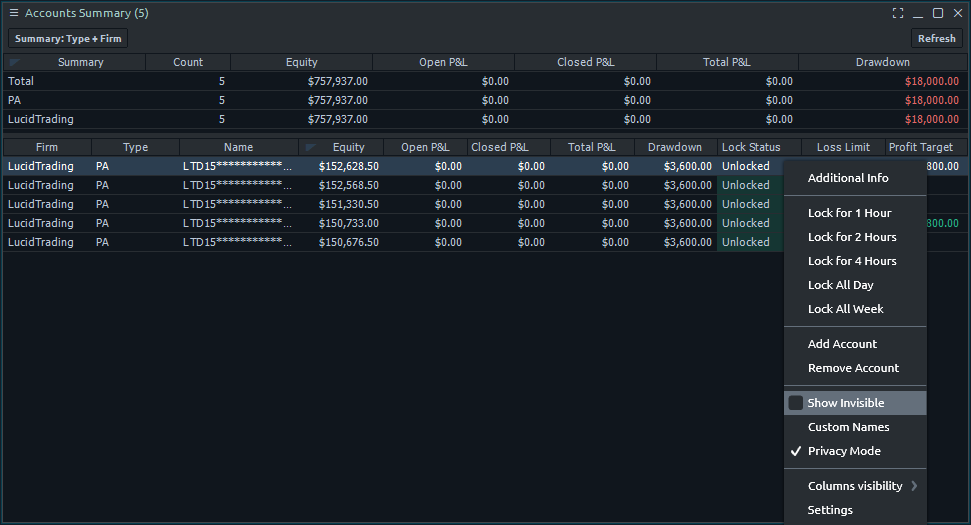The width and height of the screenshot is (971, 525).
Task: Click the Loss Limit column header
Action: click(x=843, y=147)
